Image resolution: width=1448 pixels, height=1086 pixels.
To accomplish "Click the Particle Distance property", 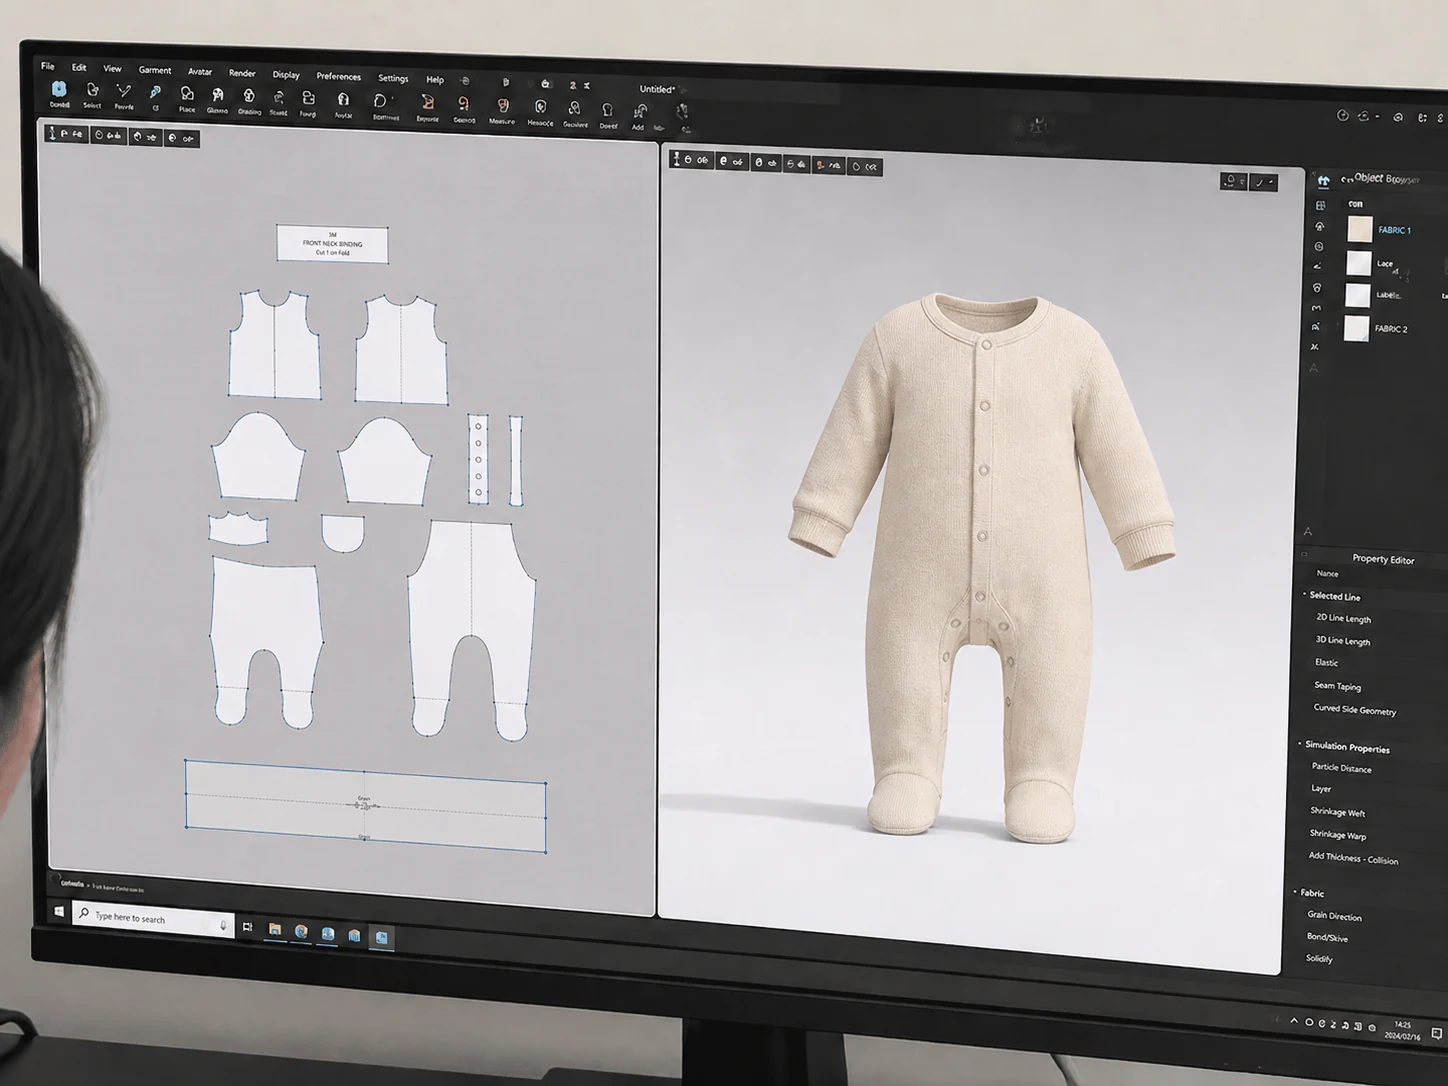I will point(1341,768).
